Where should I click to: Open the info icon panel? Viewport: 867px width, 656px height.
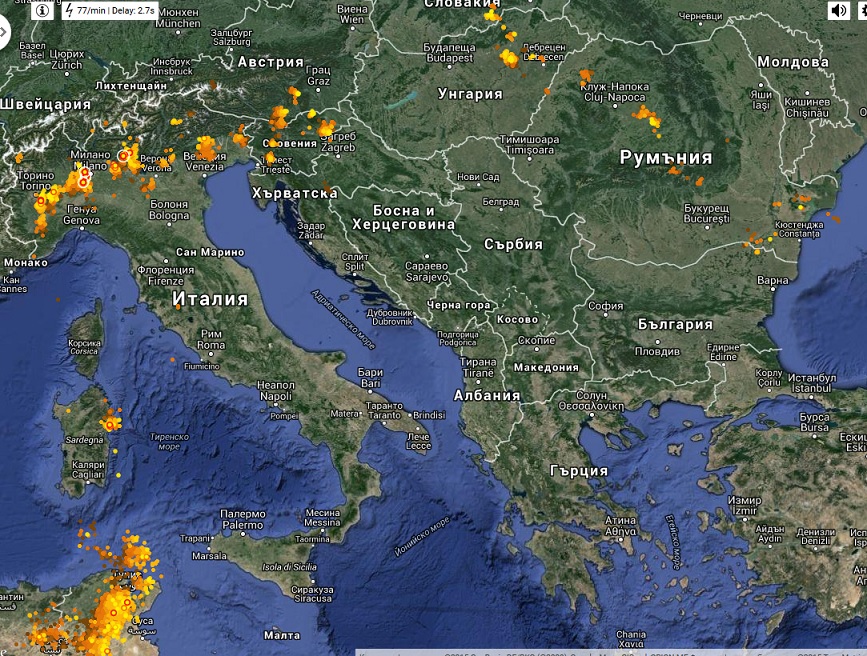[43, 11]
